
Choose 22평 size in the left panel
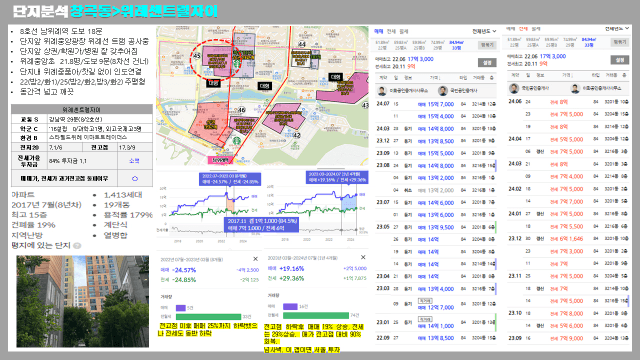[x=382, y=45]
